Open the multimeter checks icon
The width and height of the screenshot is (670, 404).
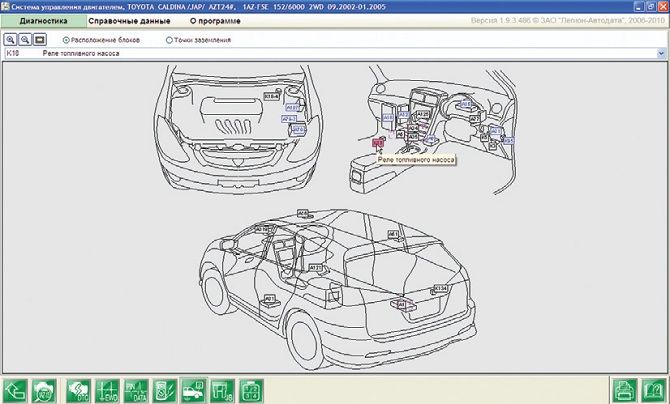(165, 391)
